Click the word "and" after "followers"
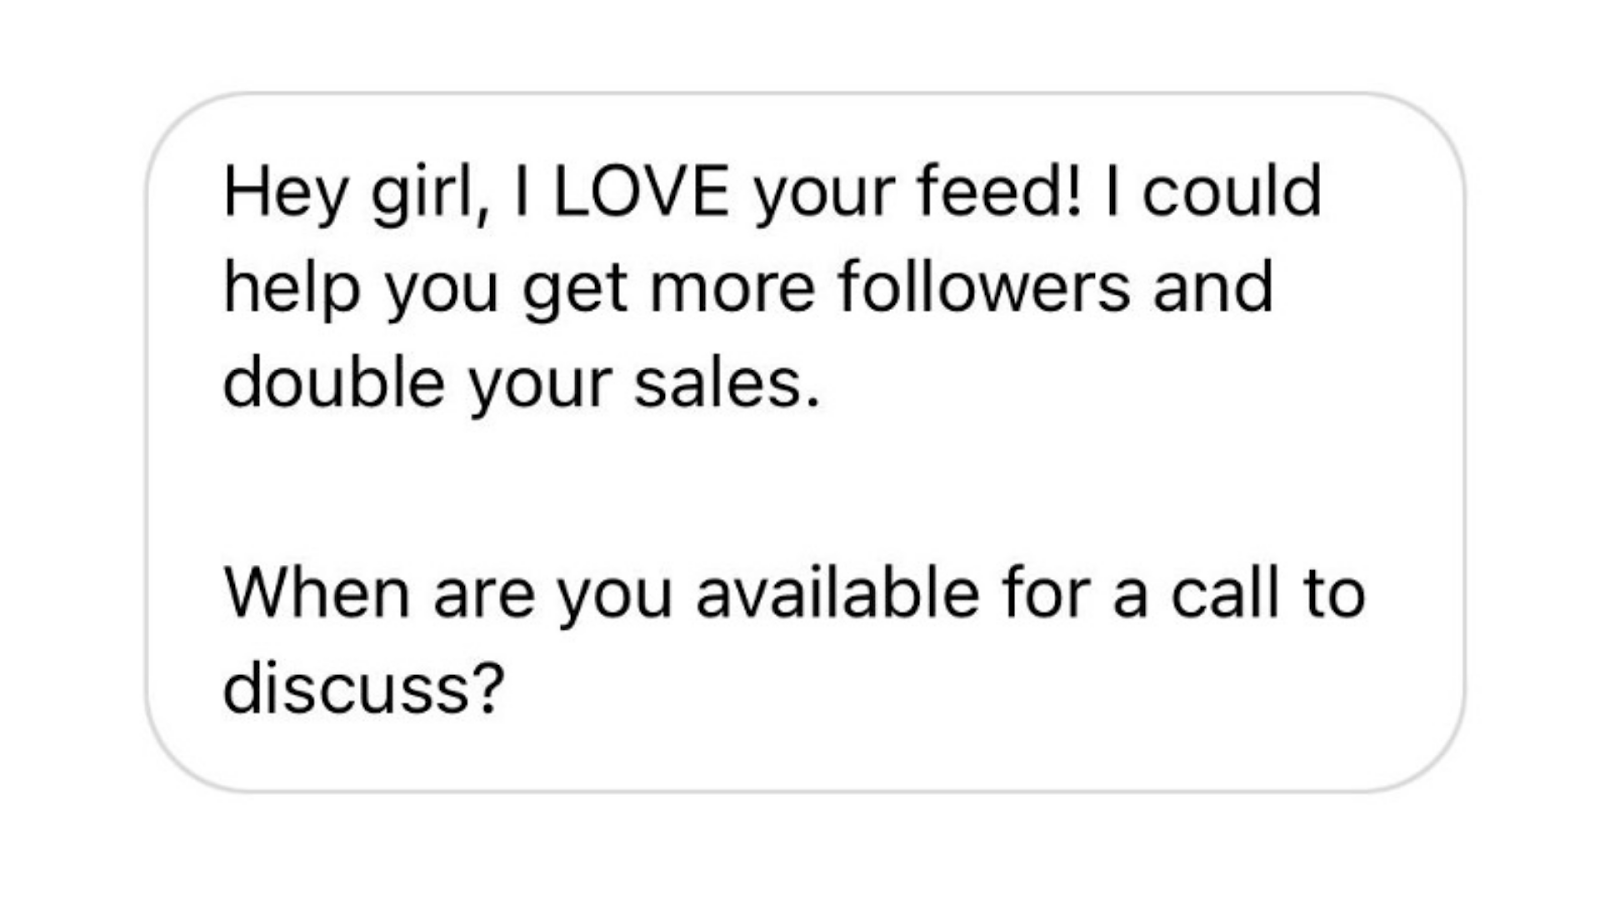 coord(1213,288)
